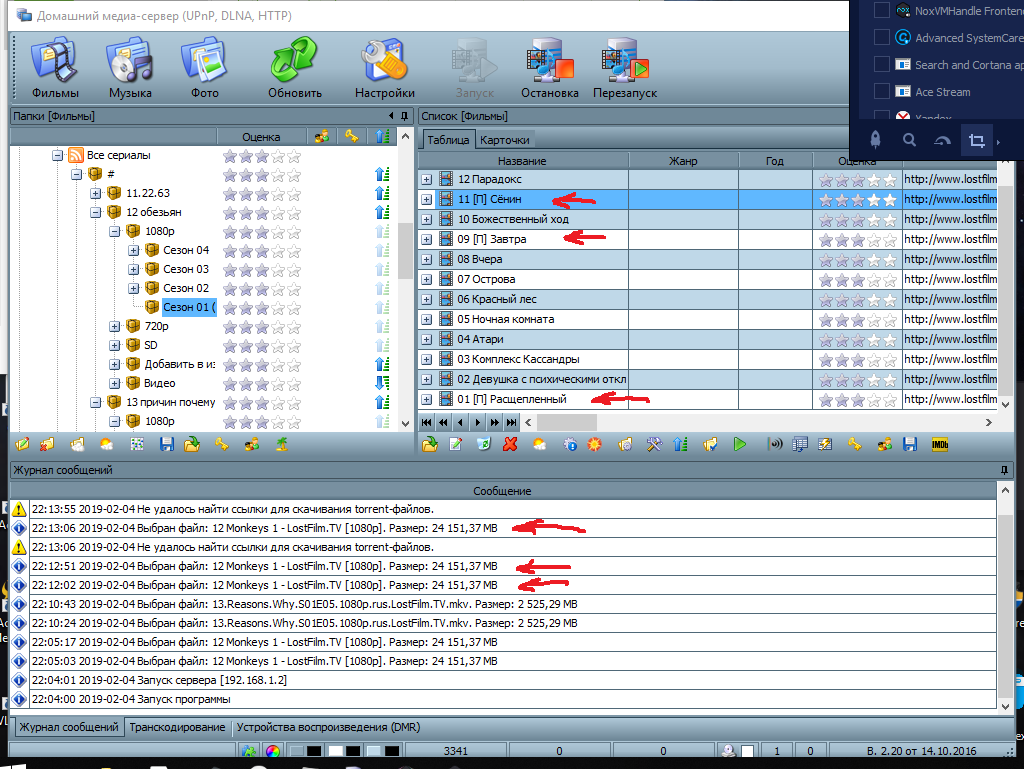Viewport: 1024px width, 769px height.
Task: Expand the Сезон 04 tree node
Action: coord(134,251)
